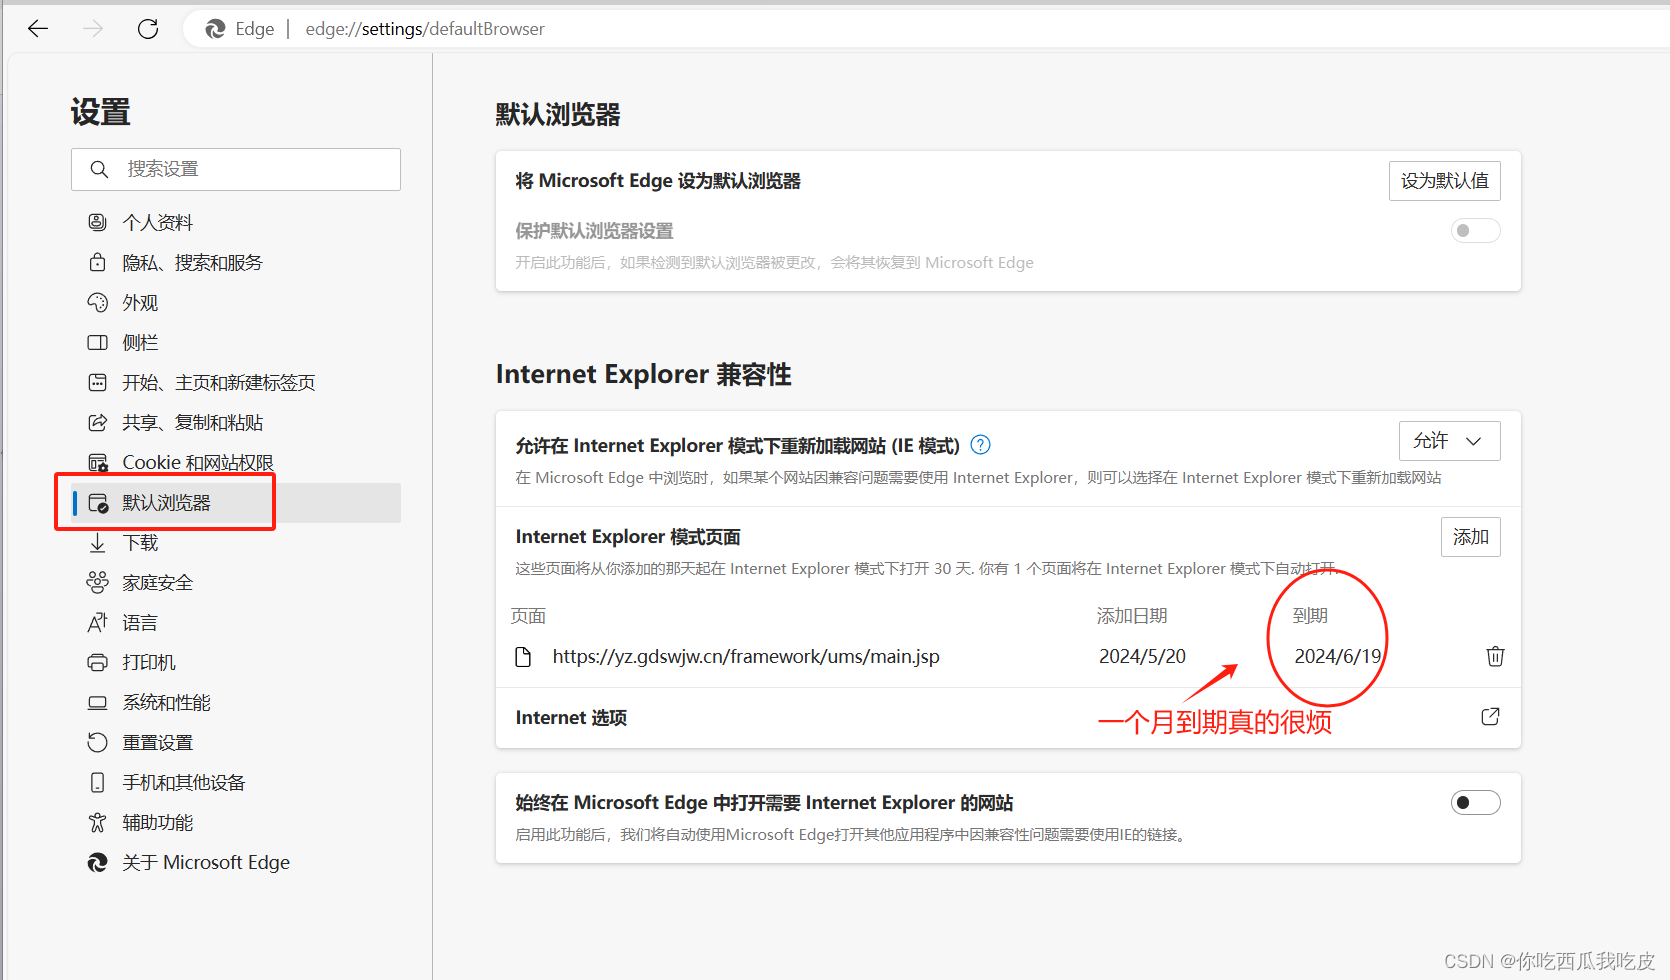The image size is (1670, 980).
Task: Click the download arrow icon beside 下载
Action: (97, 542)
